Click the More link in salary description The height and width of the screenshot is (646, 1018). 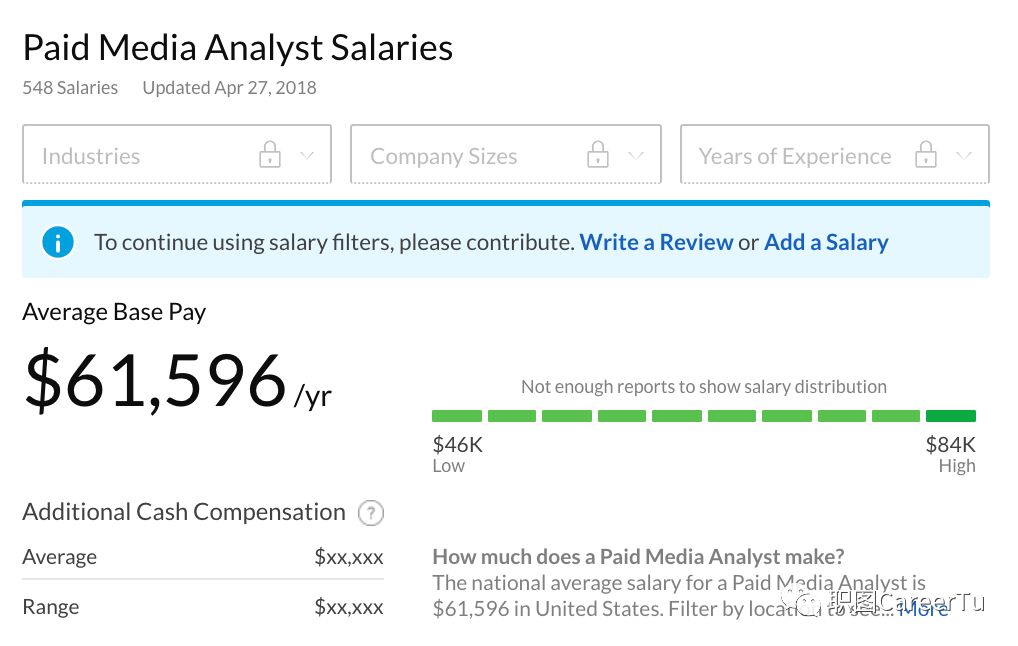[x=923, y=608]
